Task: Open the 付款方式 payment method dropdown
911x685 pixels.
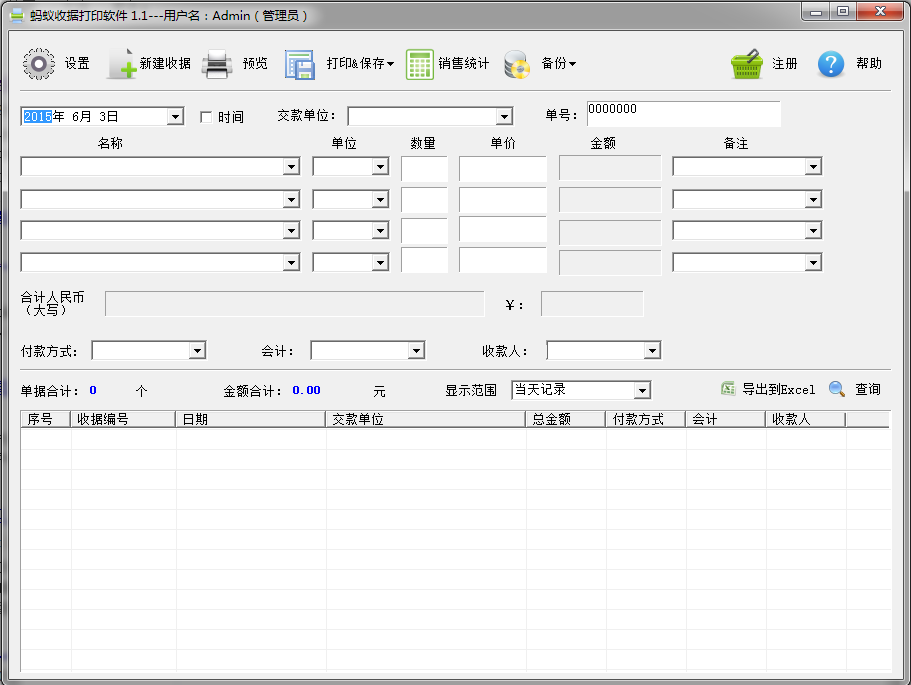Action: (197, 350)
